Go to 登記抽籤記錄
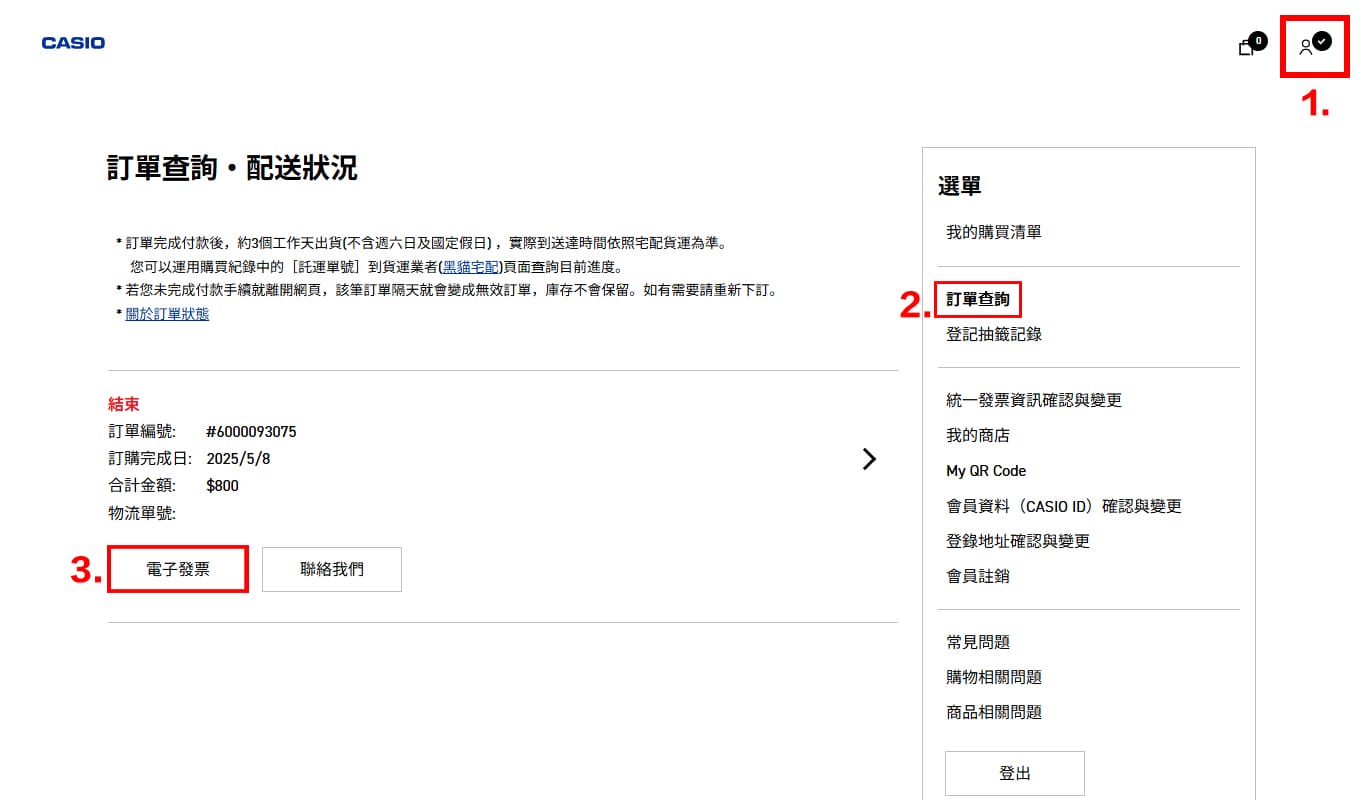This screenshot has height=800, width=1372. pos(993,334)
